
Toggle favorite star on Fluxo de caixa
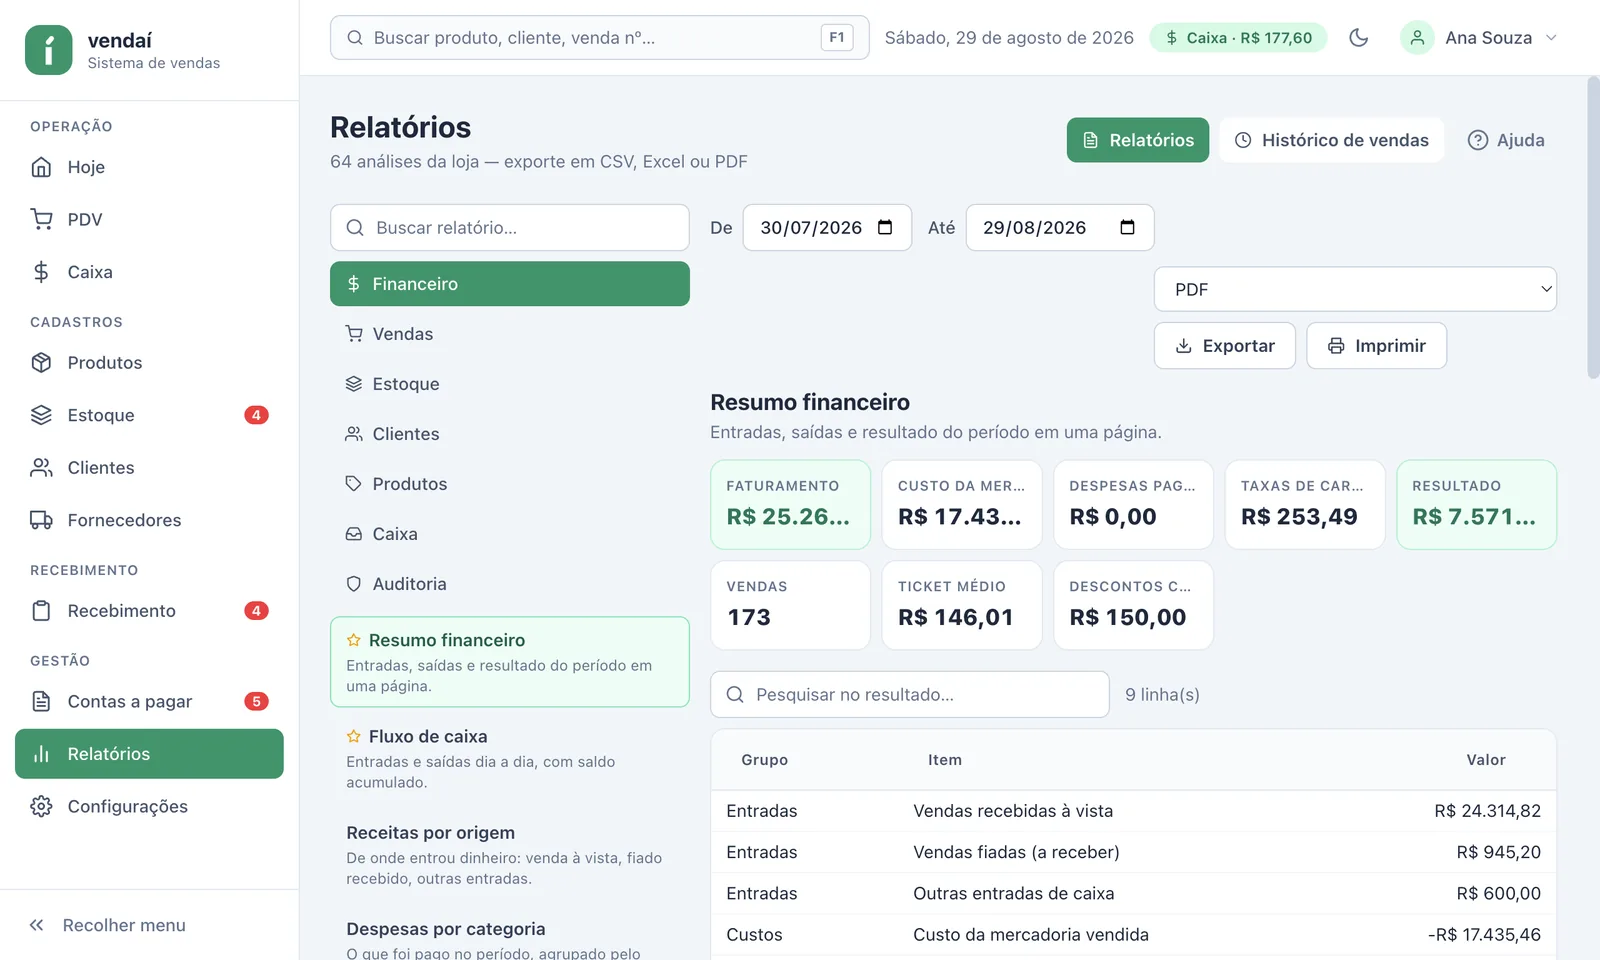(353, 736)
